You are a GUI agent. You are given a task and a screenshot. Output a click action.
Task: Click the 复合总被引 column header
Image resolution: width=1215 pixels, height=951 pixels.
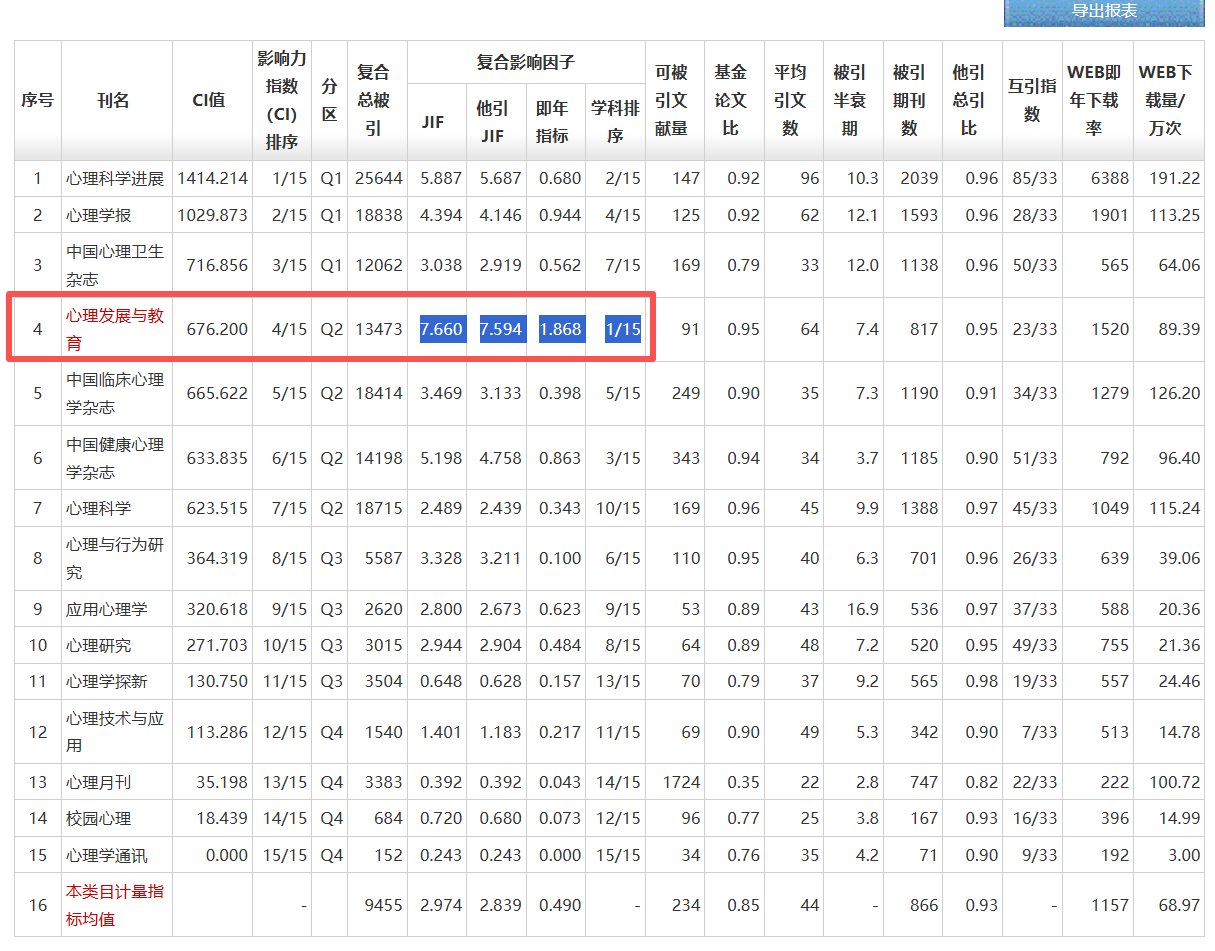coord(374,101)
